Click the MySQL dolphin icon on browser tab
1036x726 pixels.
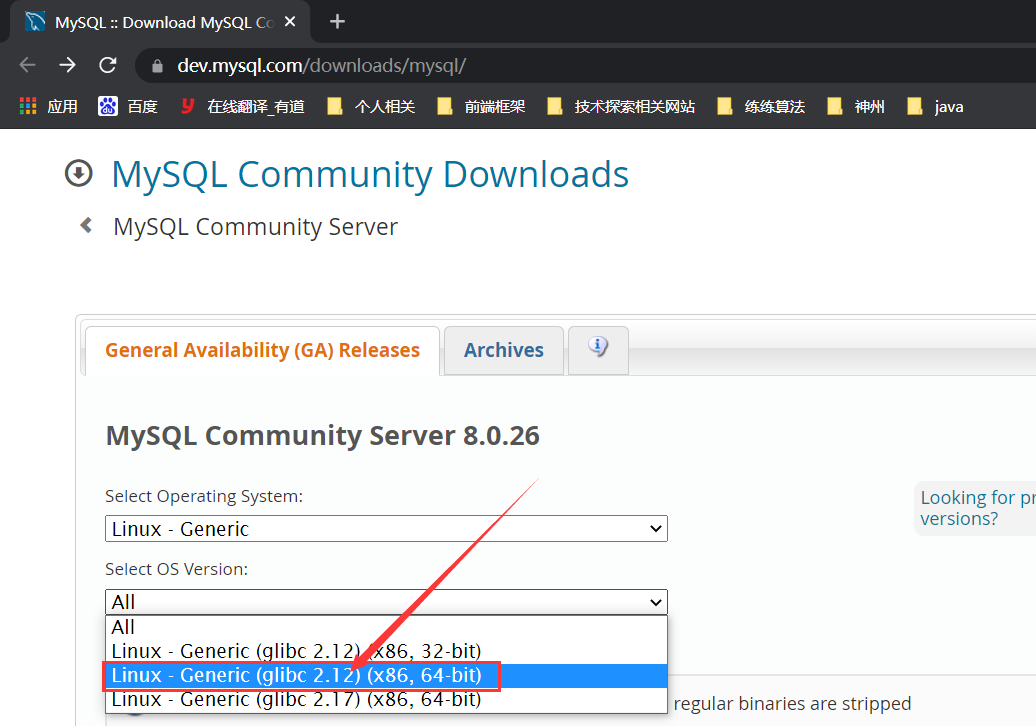pyautogui.click(x=33, y=20)
